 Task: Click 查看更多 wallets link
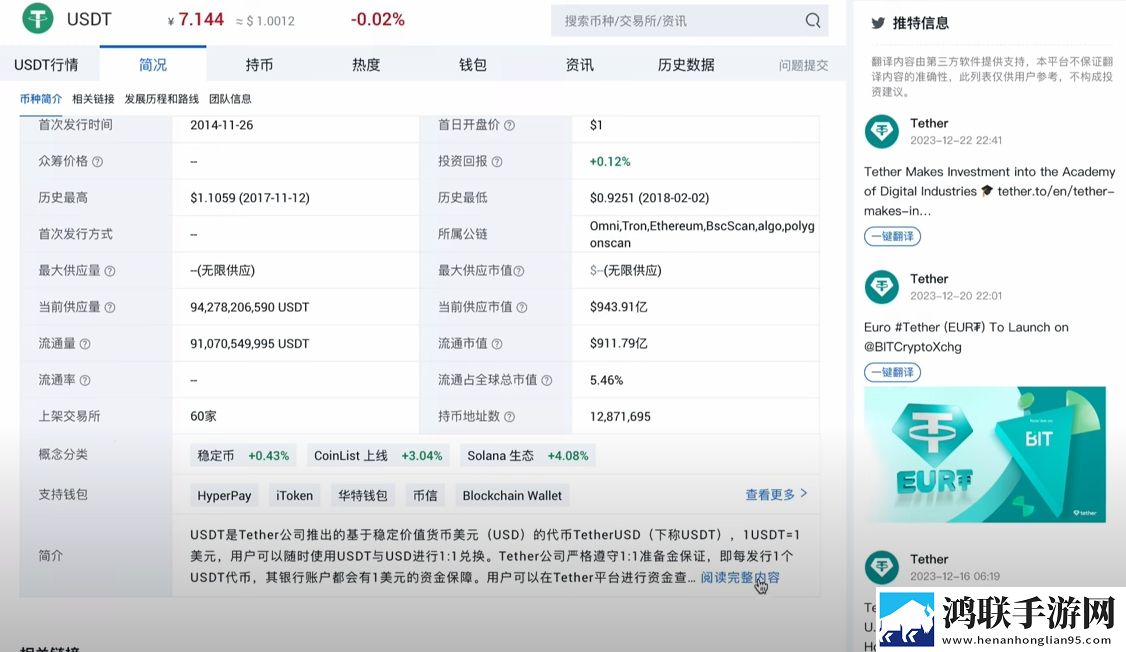(x=770, y=494)
